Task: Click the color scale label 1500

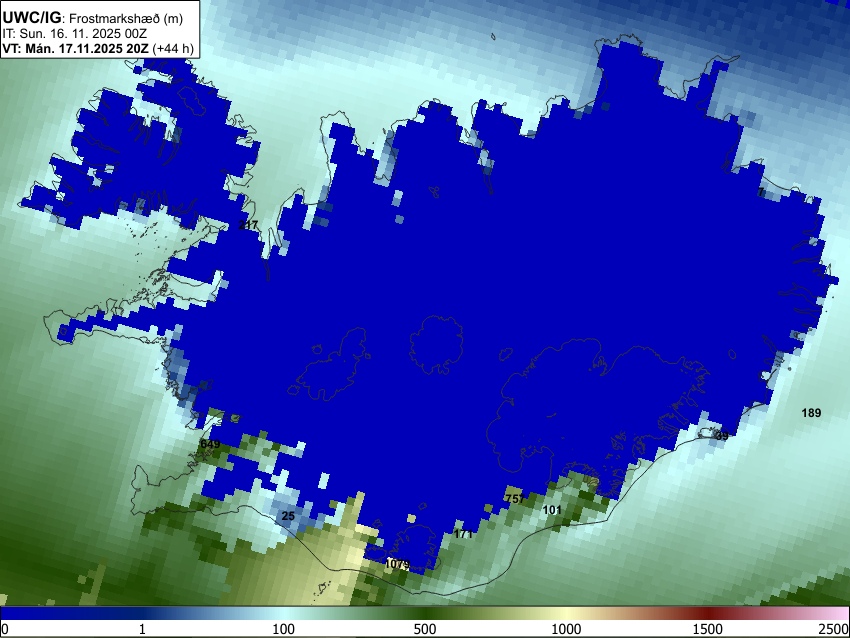Action: tap(708, 629)
